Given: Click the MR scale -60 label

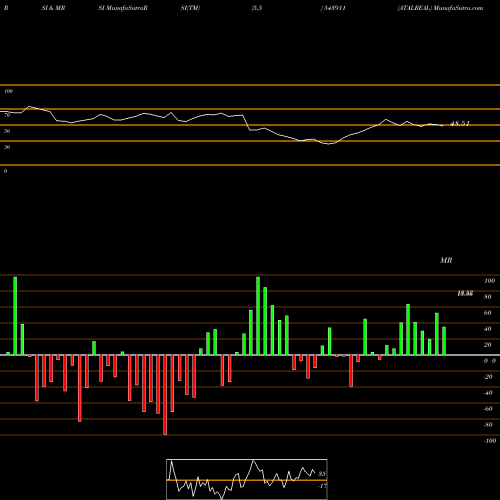Looking at the screenshot, I should pyautogui.click(x=488, y=409).
